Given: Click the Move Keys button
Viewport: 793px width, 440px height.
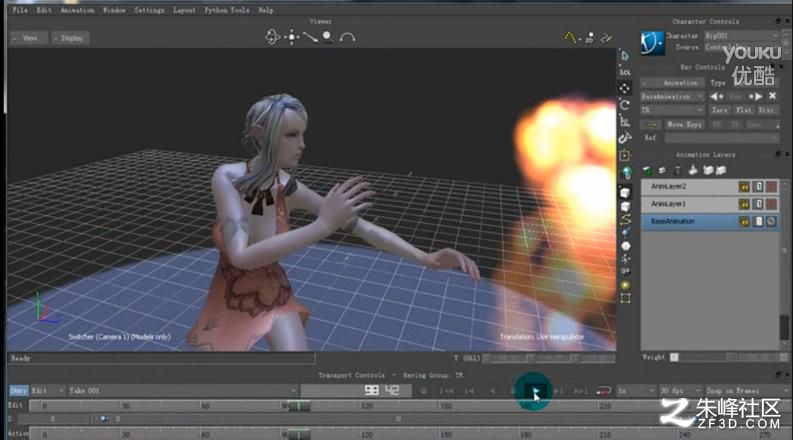Looking at the screenshot, I should 684,124.
